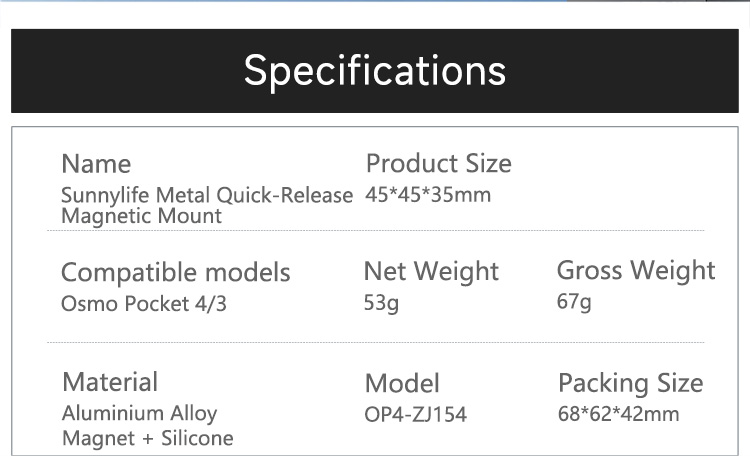Click the Osmo Pocket 4/3 value
Viewport: 750px width, 466px height.
click(x=144, y=304)
